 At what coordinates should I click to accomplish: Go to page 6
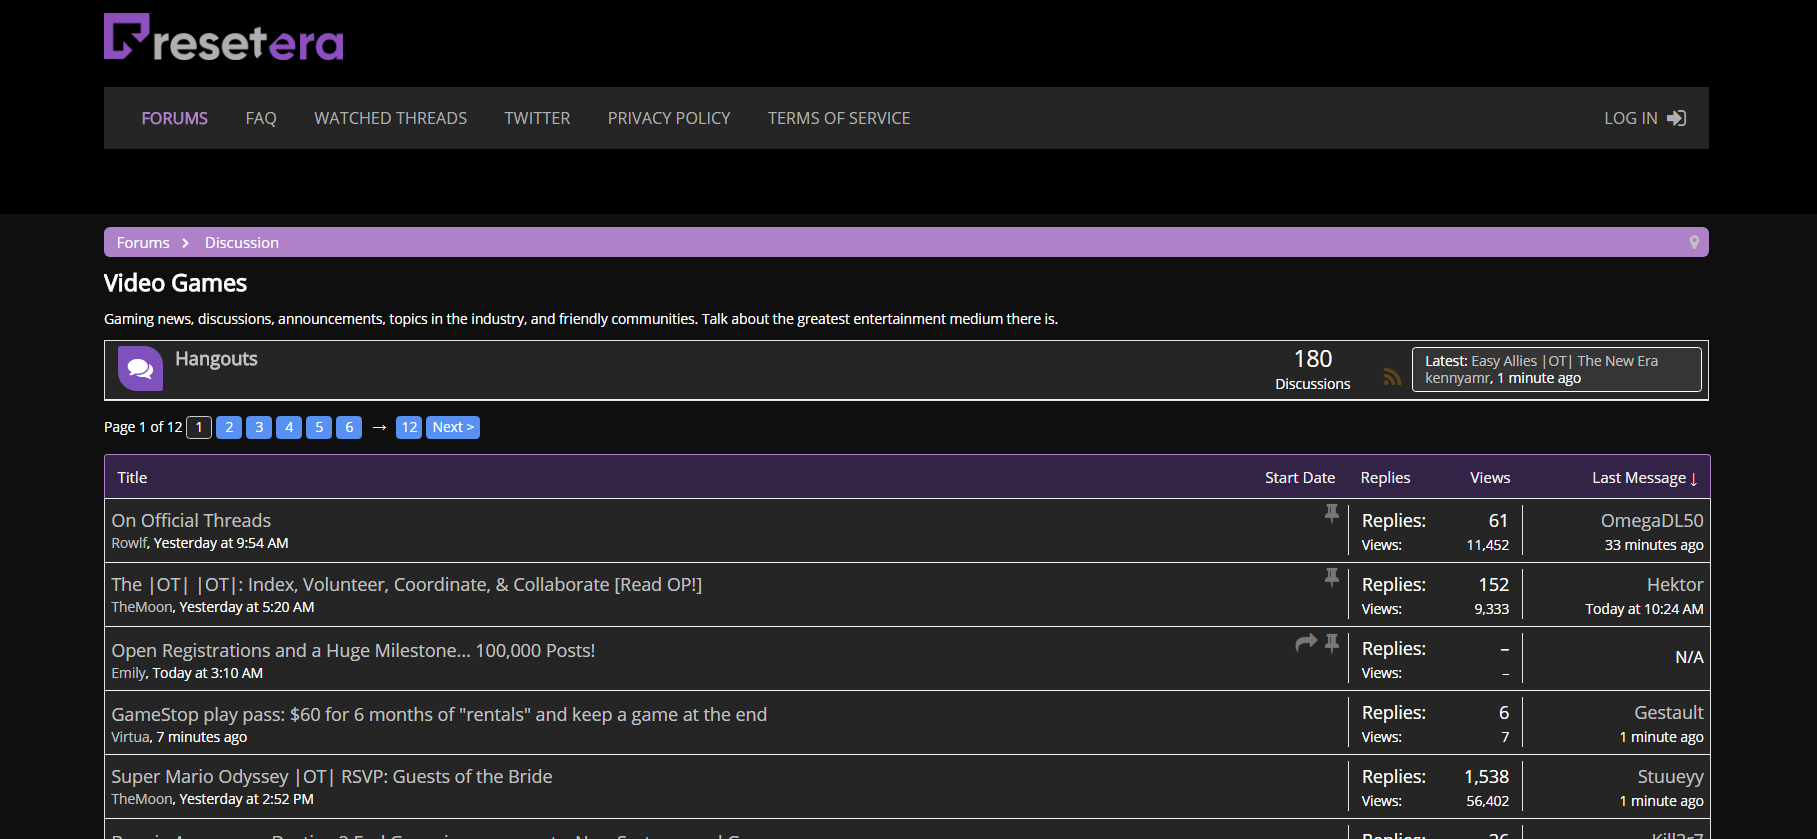click(x=349, y=427)
